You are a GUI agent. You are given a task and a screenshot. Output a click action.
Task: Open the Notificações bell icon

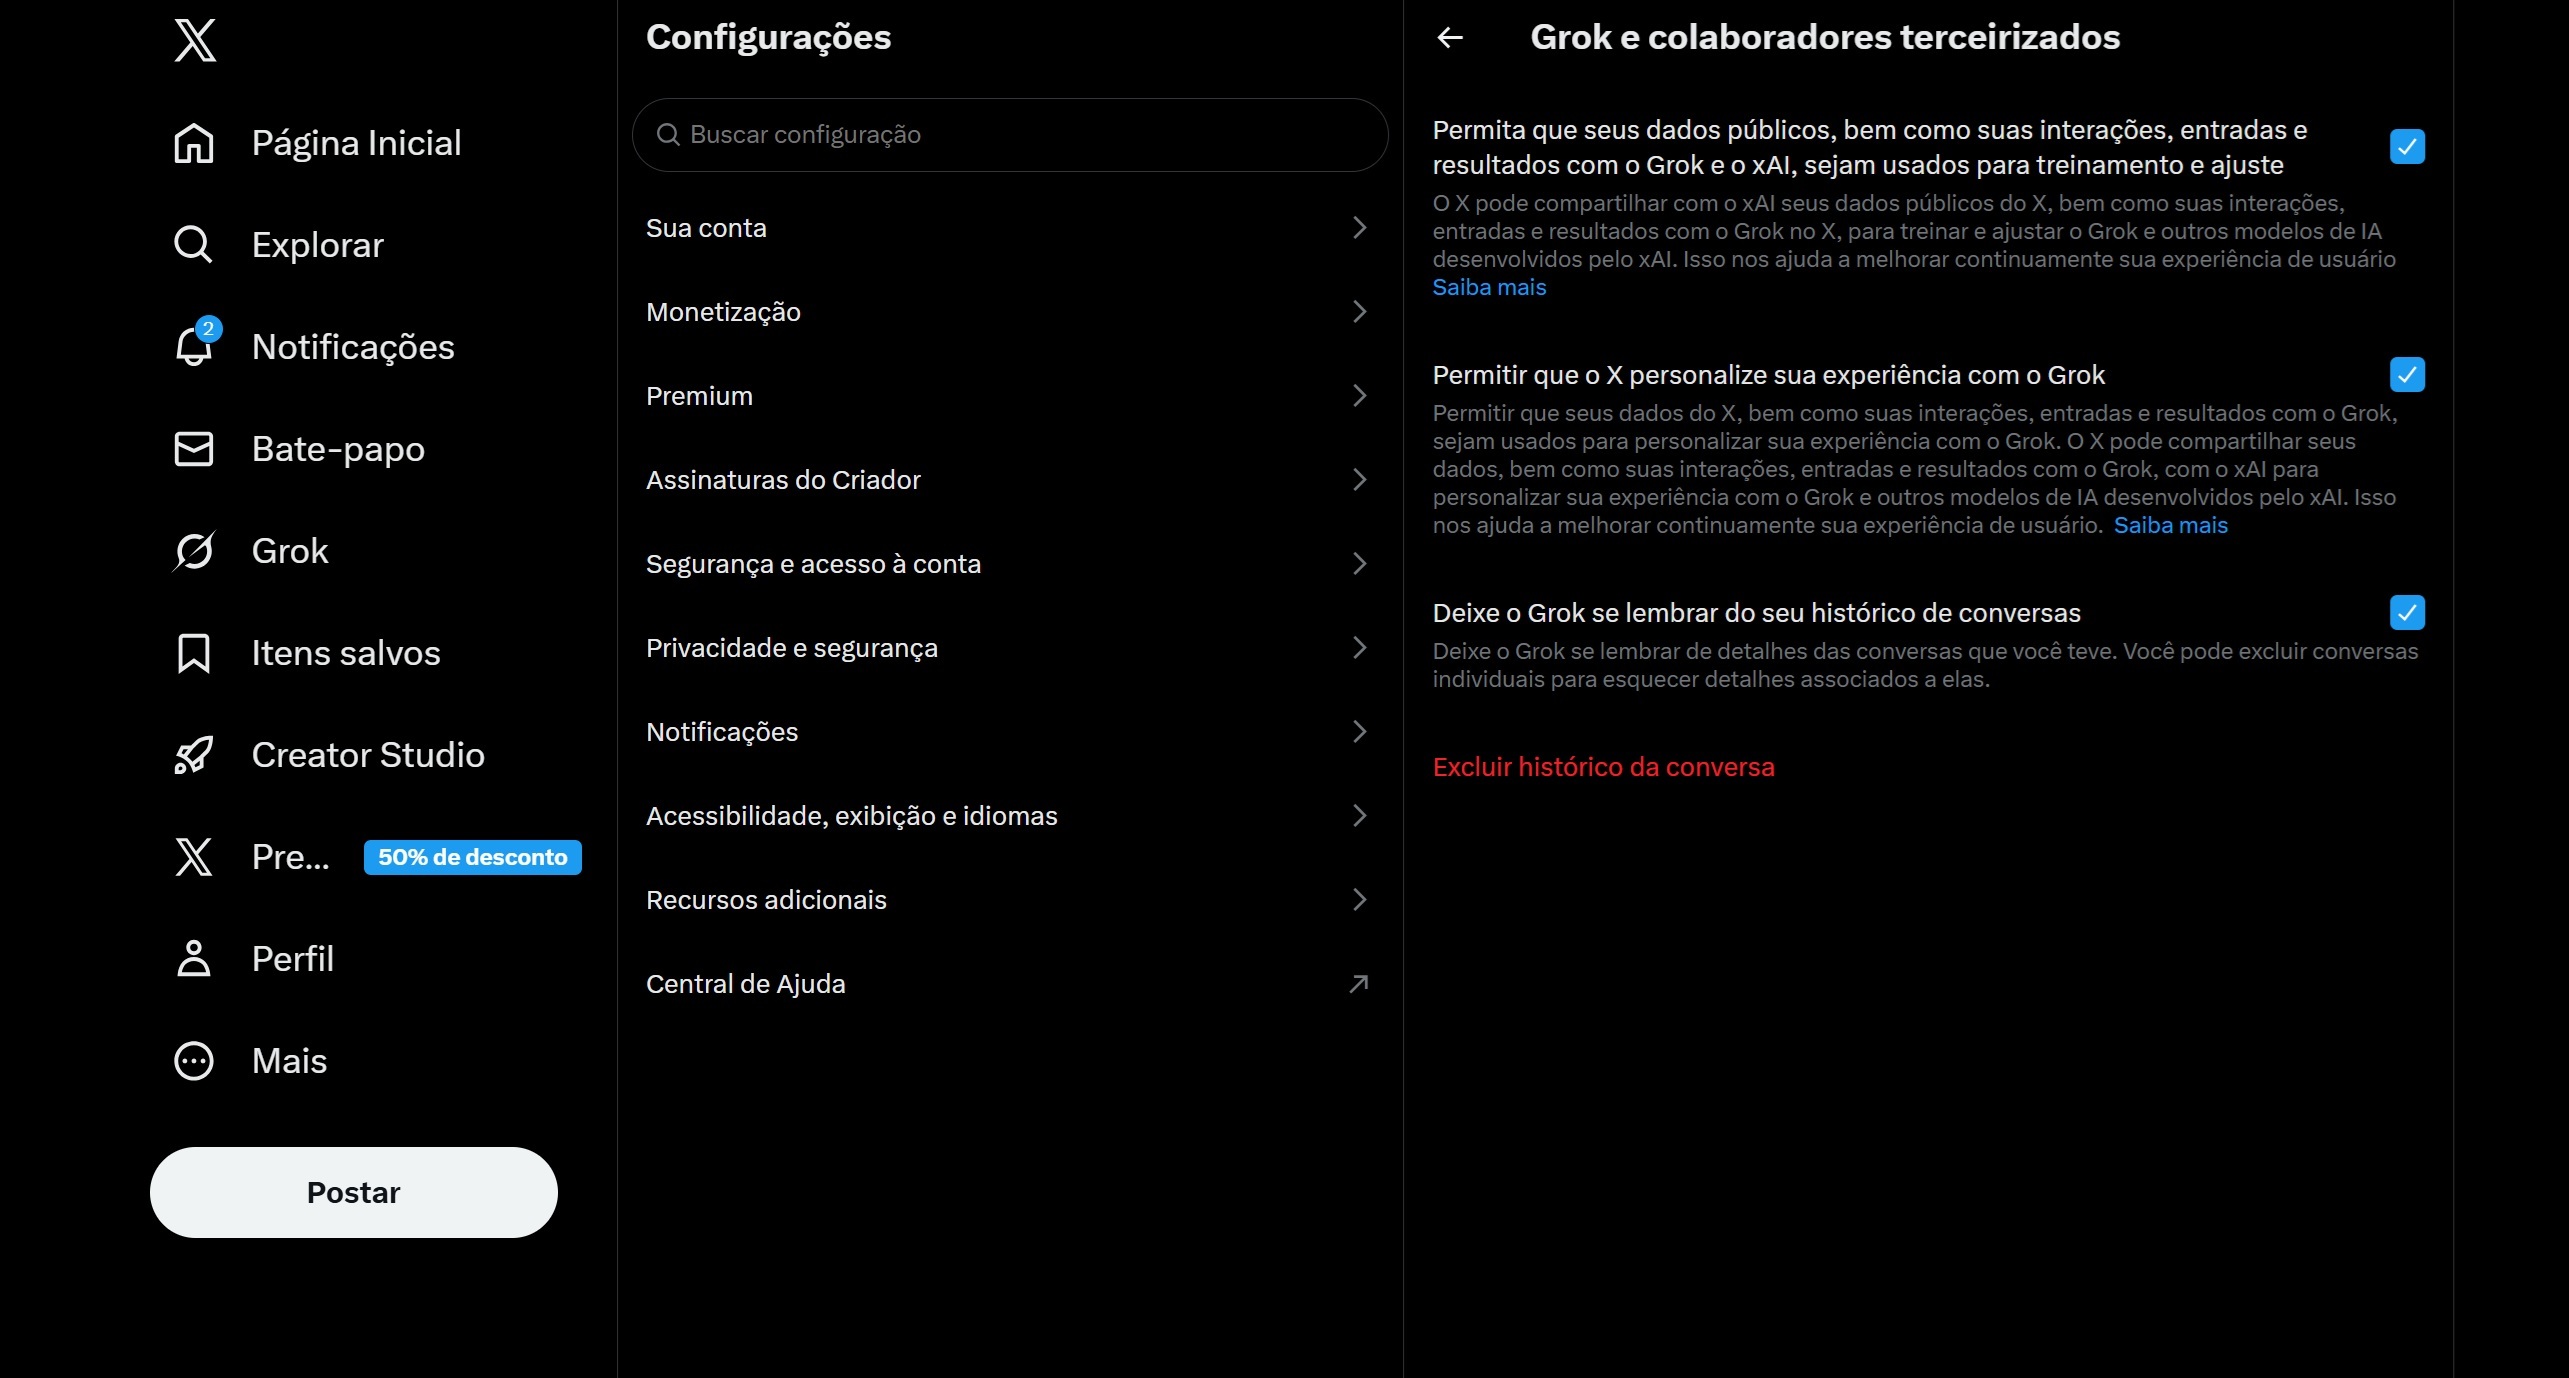[x=194, y=347]
